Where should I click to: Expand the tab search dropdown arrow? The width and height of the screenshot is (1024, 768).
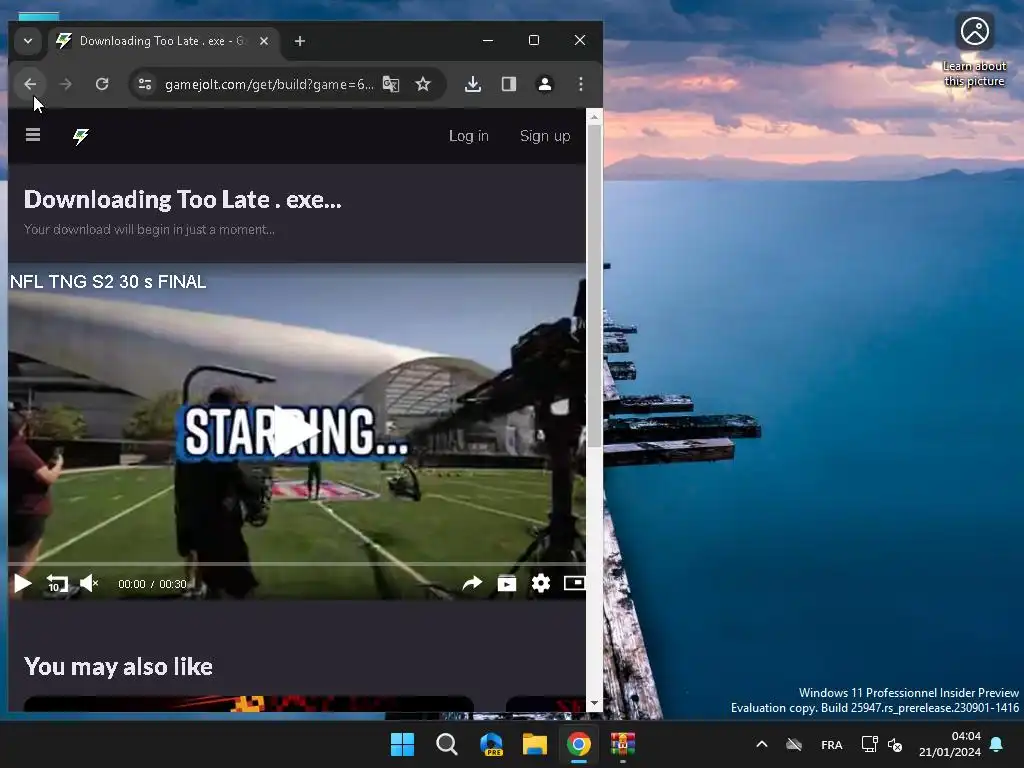[x=28, y=41]
